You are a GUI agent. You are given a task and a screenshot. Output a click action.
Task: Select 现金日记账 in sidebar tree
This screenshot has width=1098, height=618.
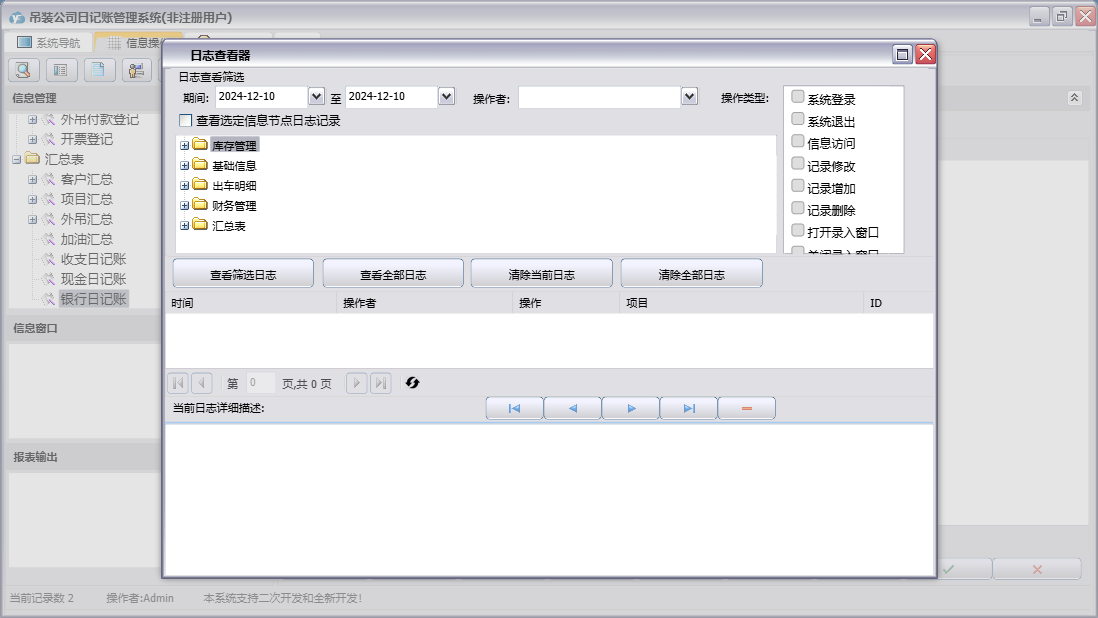93,279
